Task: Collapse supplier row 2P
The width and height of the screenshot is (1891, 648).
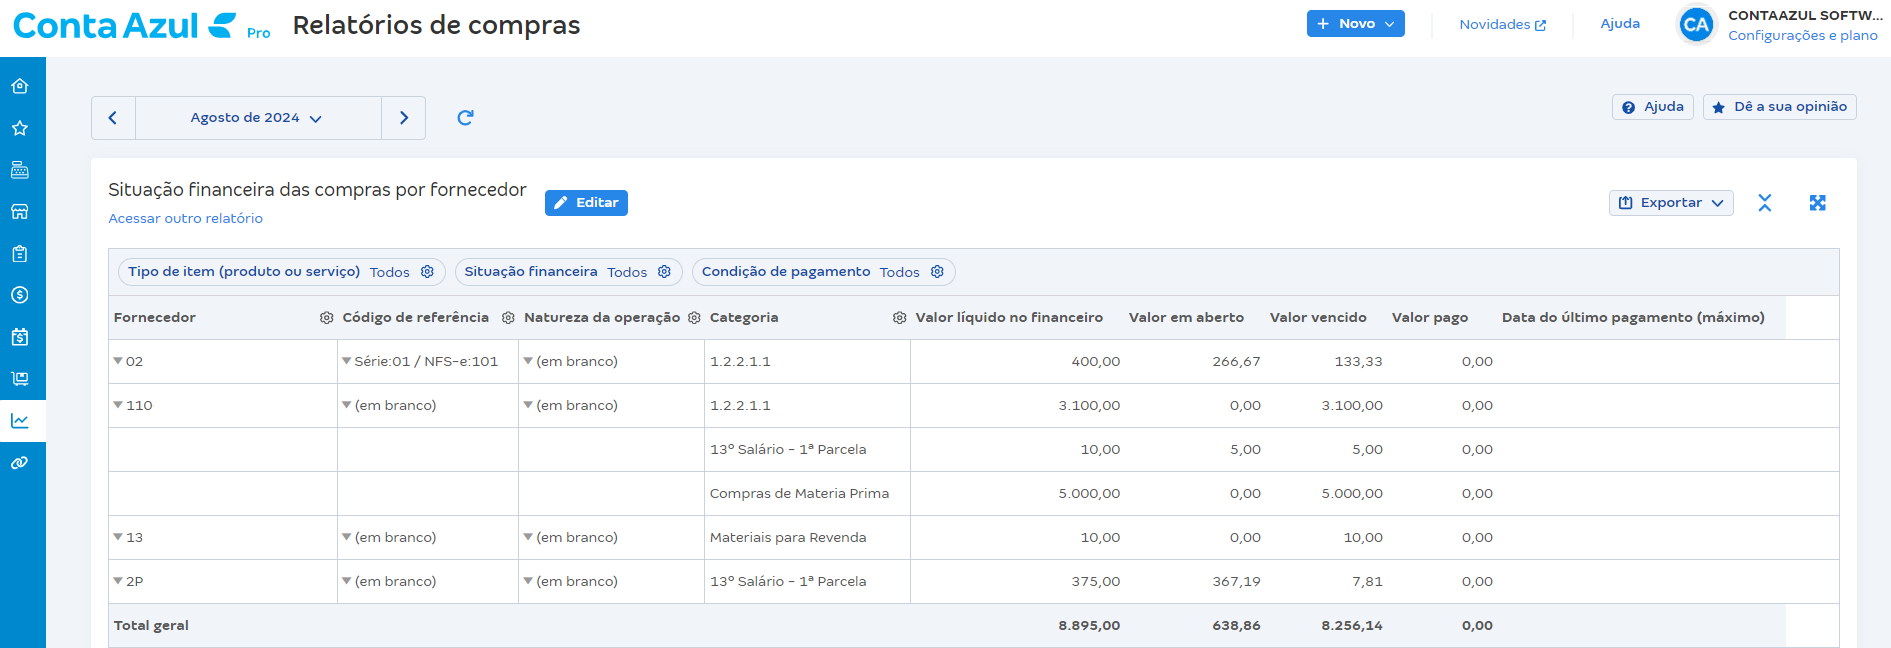Action: click(118, 581)
